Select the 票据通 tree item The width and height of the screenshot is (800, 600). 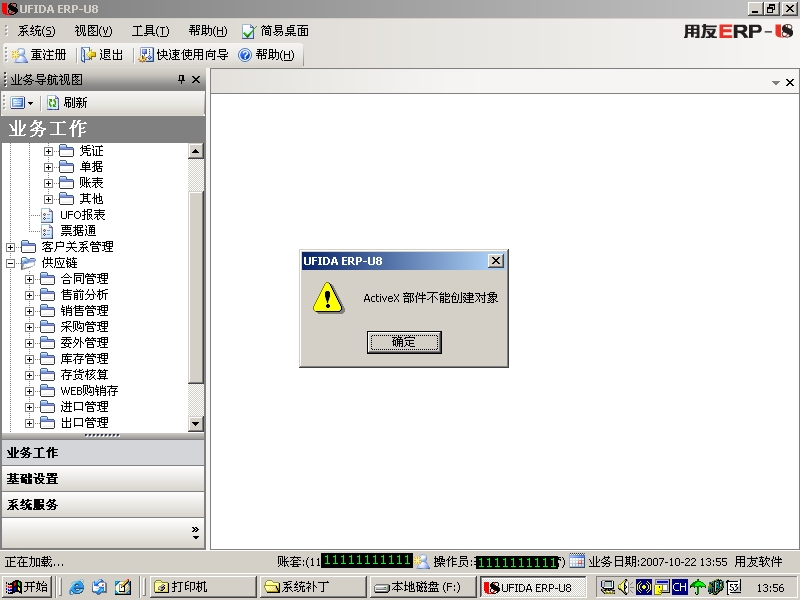[78, 231]
